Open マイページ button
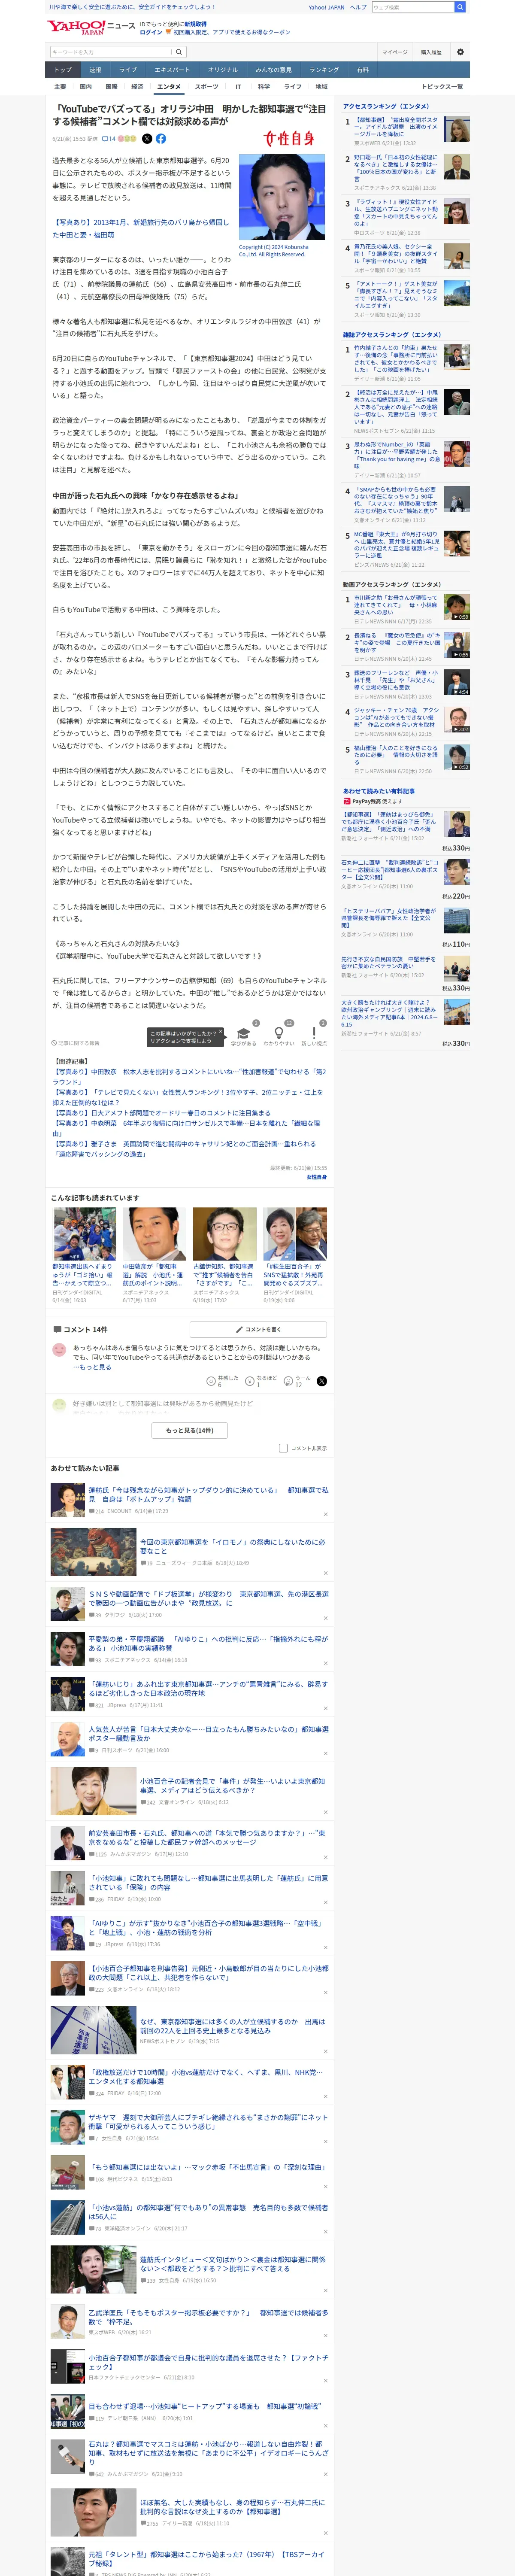 pyautogui.click(x=394, y=52)
